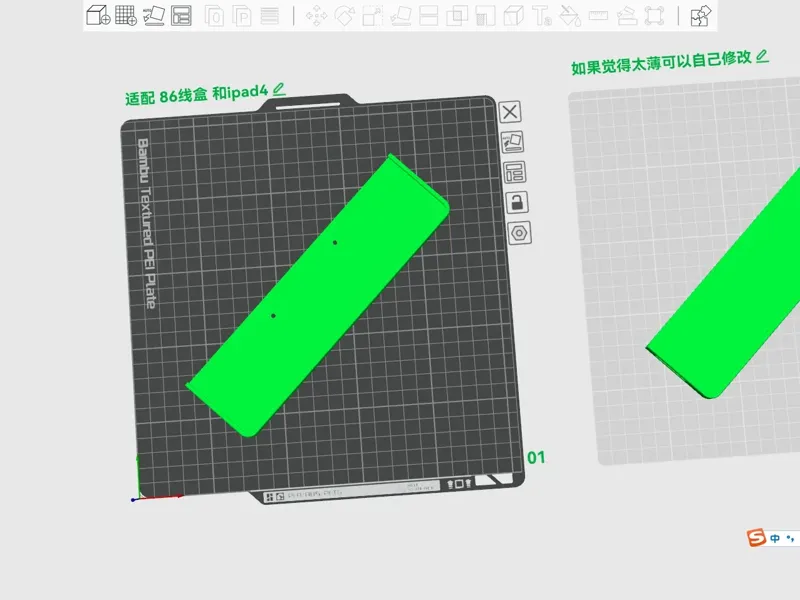Edit plate name '如果觉得太薄可以自己修改' pencil
Viewport: 800px width, 600px height.
click(x=762, y=56)
